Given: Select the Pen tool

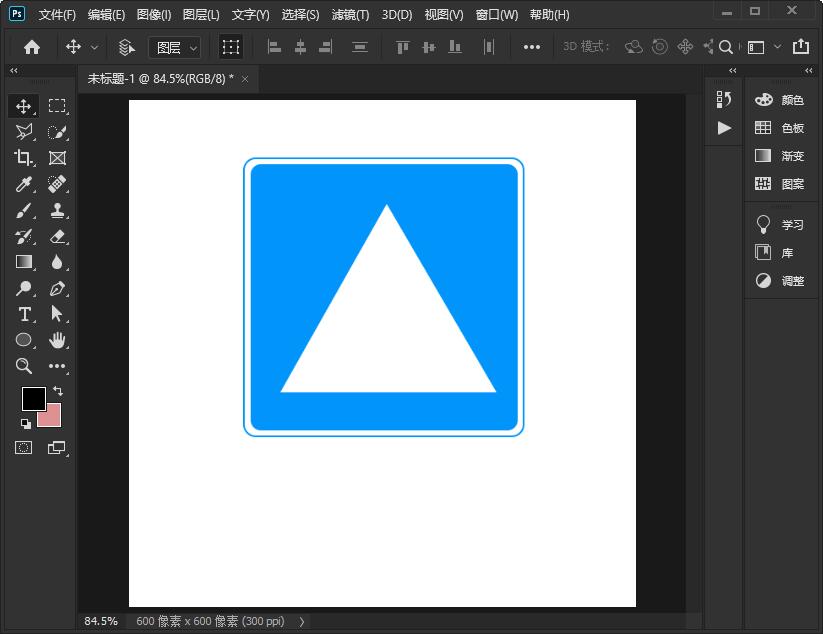Looking at the screenshot, I should coord(57,289).
